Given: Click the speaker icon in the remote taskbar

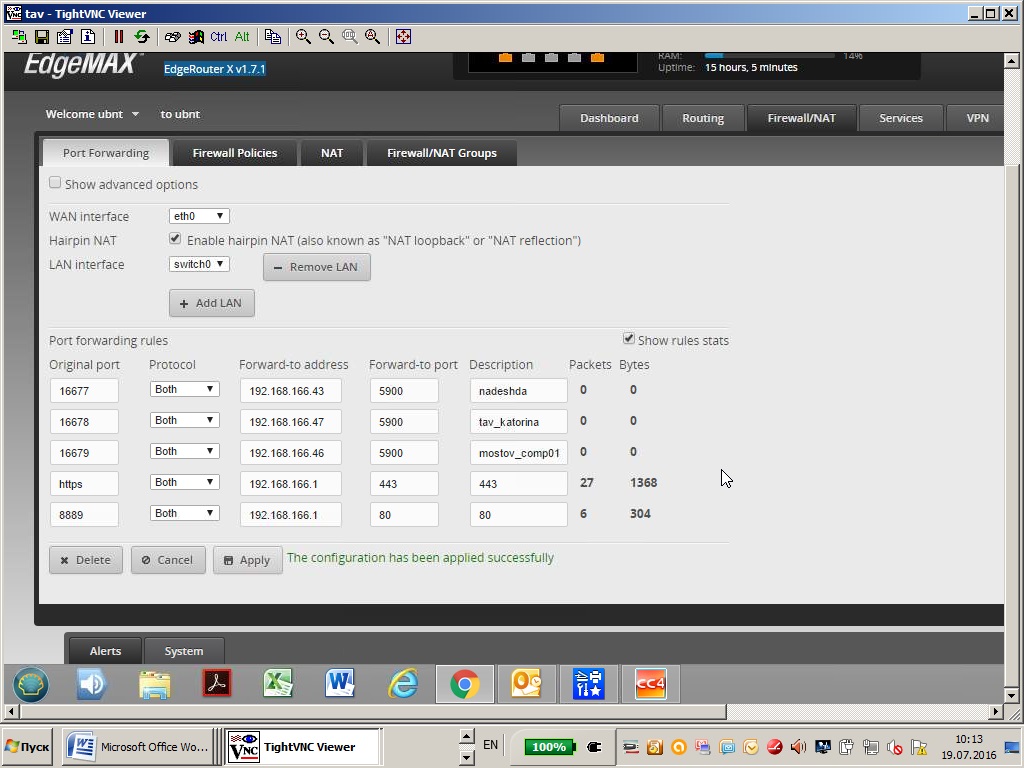Looking at the screenshot, I should point(91,684).
